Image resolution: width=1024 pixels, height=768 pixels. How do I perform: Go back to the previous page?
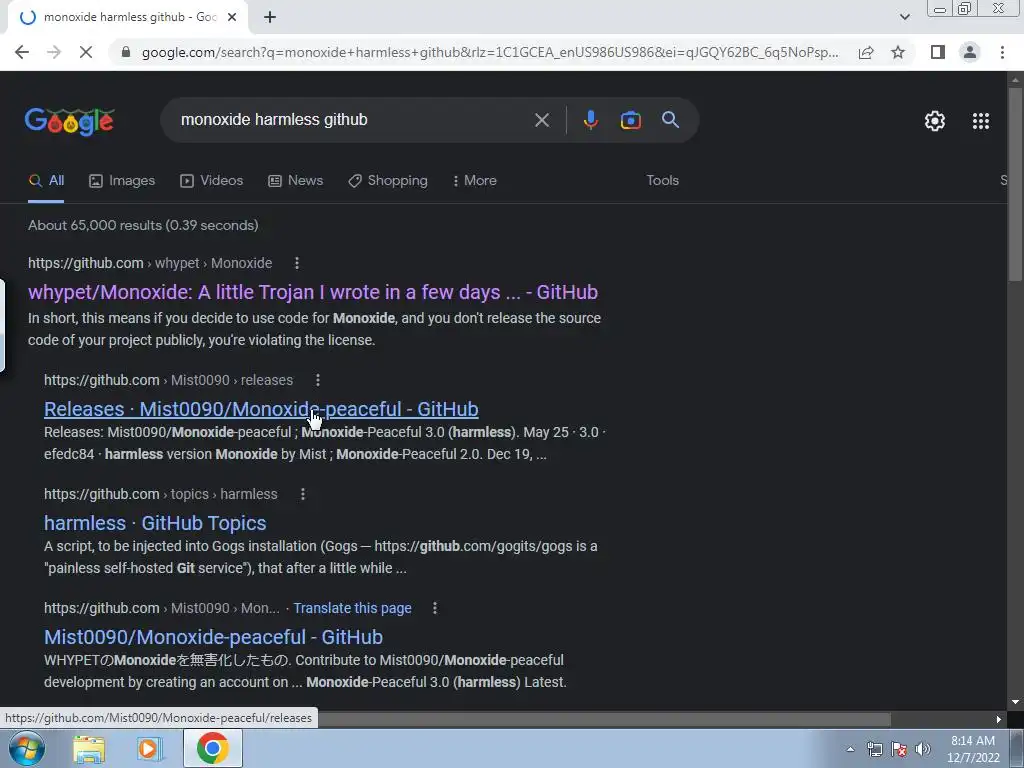pyautogui.click(x=22, y=52)
